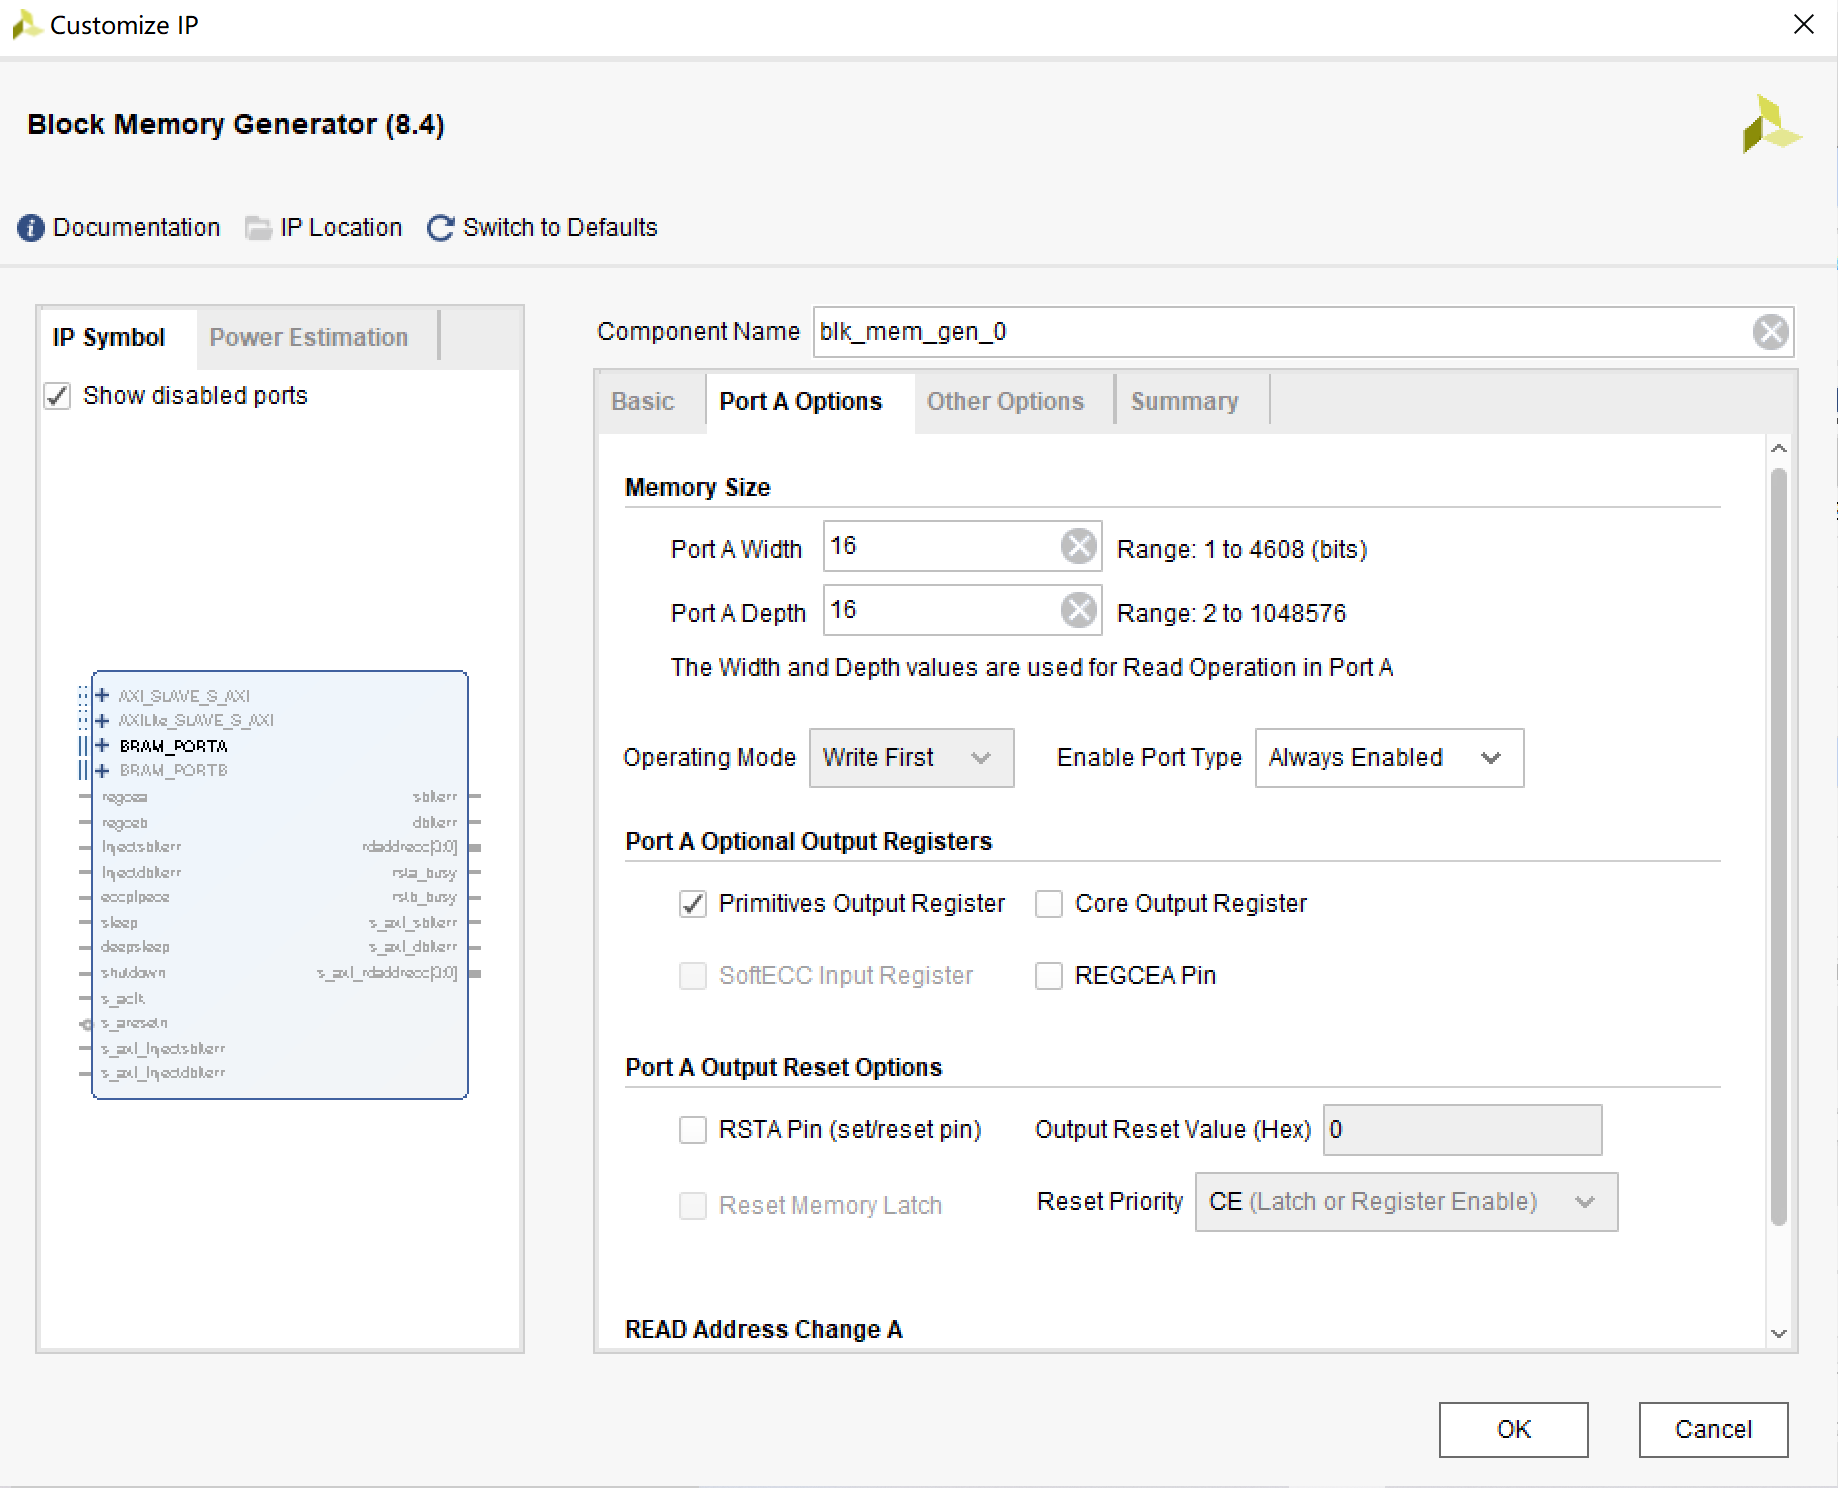Image resolution: width=1838 pixels, height=1488 pixels.
Task: Click the eccpipece port label
Action: pyautogui.click(x=135, y=898)
